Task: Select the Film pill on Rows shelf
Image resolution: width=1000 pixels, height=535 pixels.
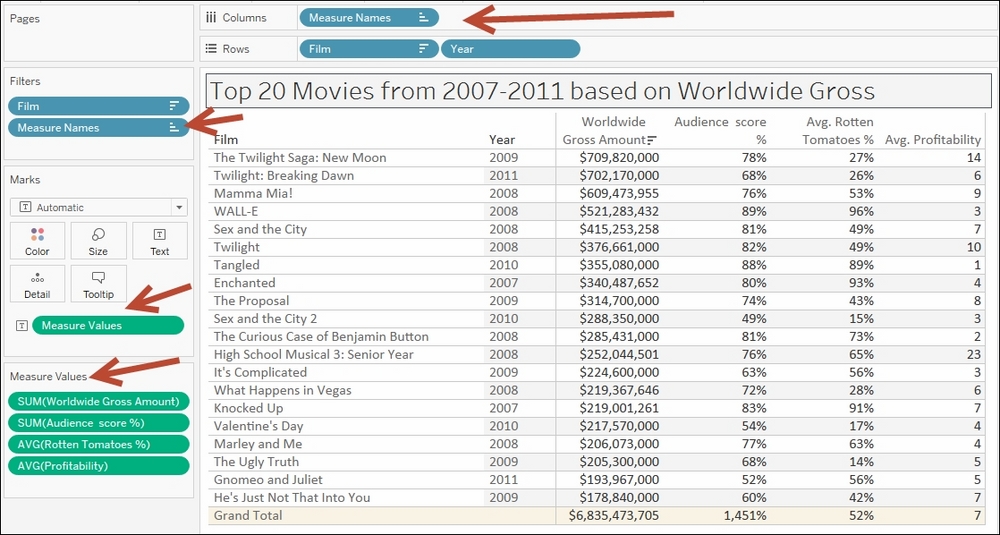Action: 369,48
